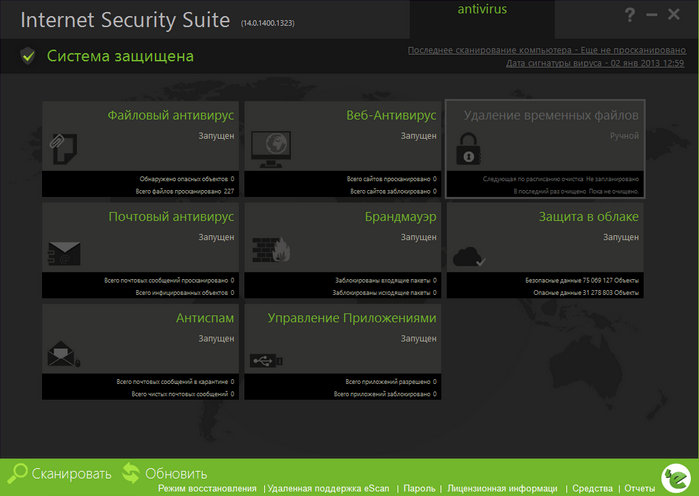699x496 pixels.
Task: Click the eScan logo in bottom corner
Action: click(x=676, y=478)
